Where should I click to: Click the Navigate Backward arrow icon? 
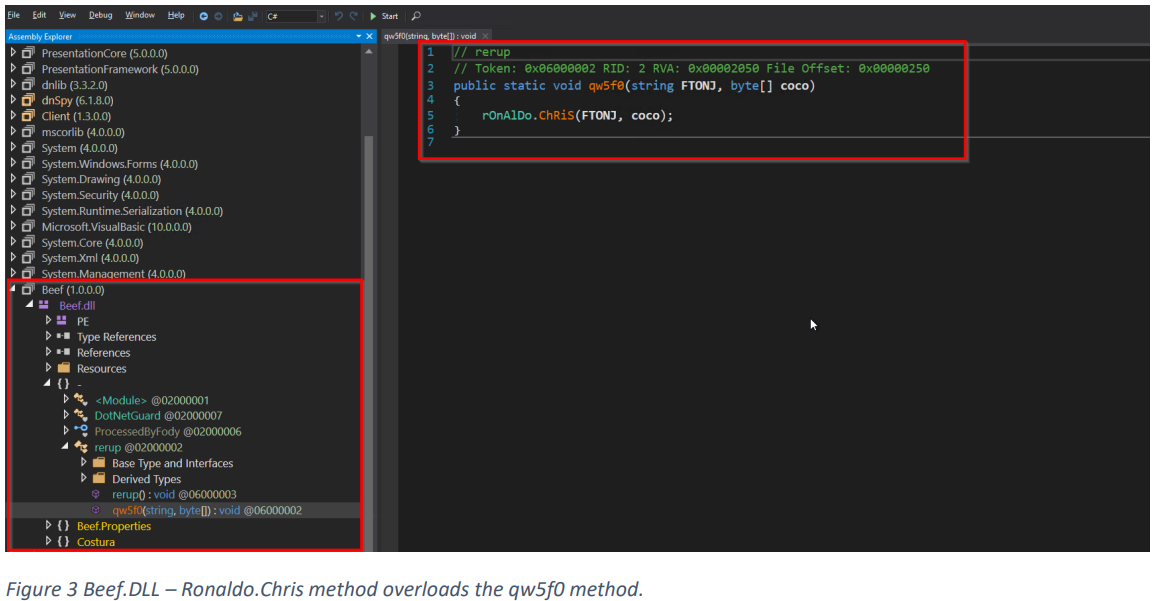pyautogui.click(x=203, y=16)
